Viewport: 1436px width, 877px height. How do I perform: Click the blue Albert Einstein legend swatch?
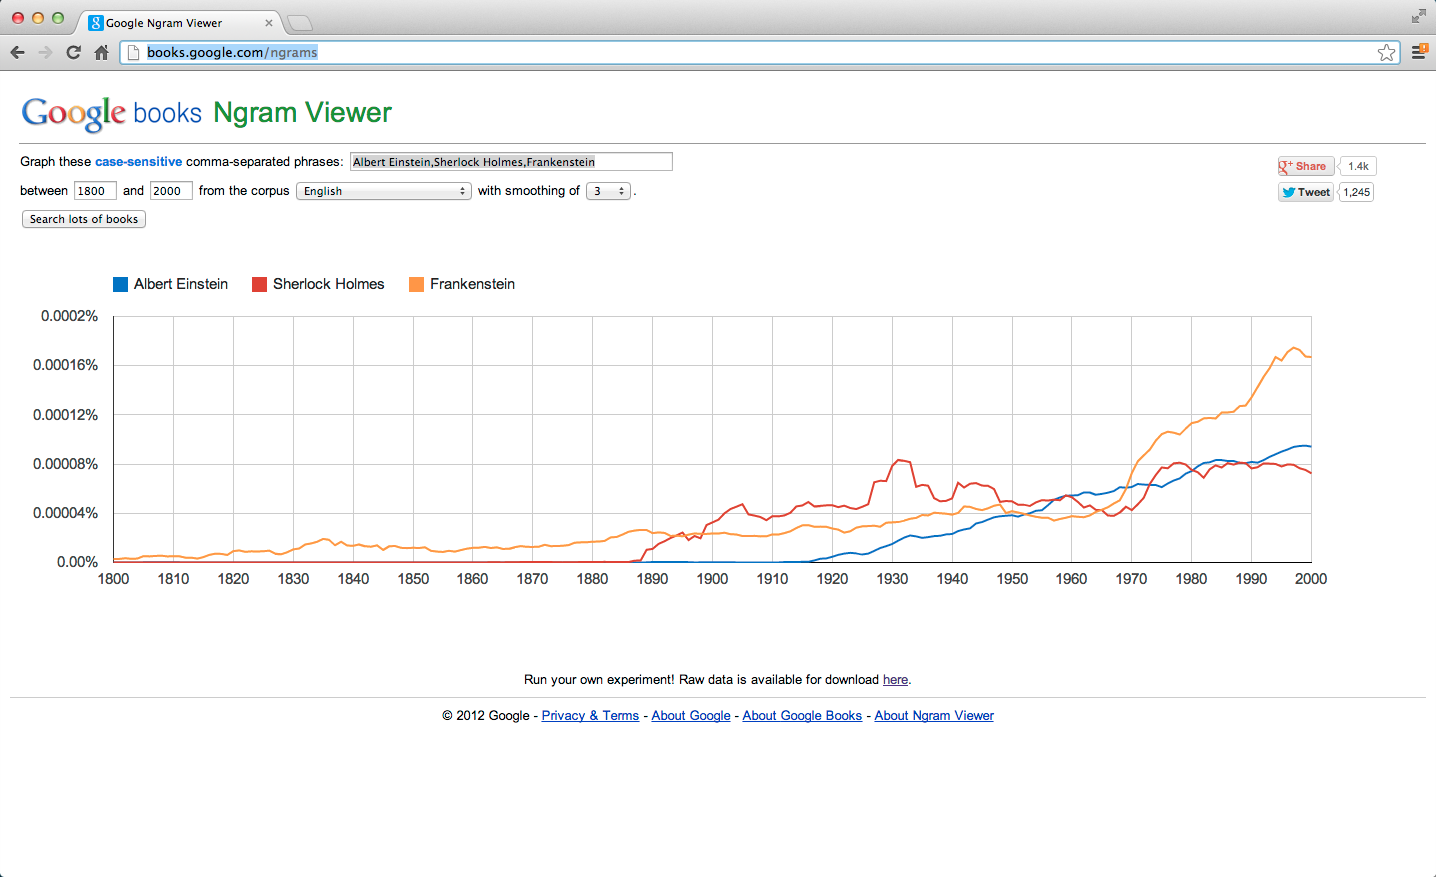point(120,284)
